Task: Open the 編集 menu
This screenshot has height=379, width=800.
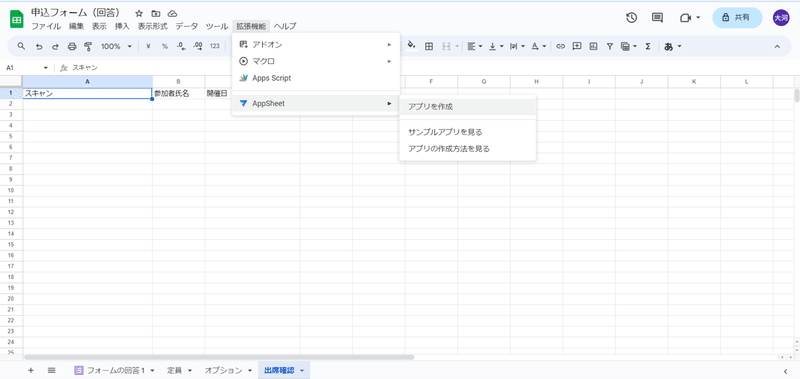Action: point(77,26)
